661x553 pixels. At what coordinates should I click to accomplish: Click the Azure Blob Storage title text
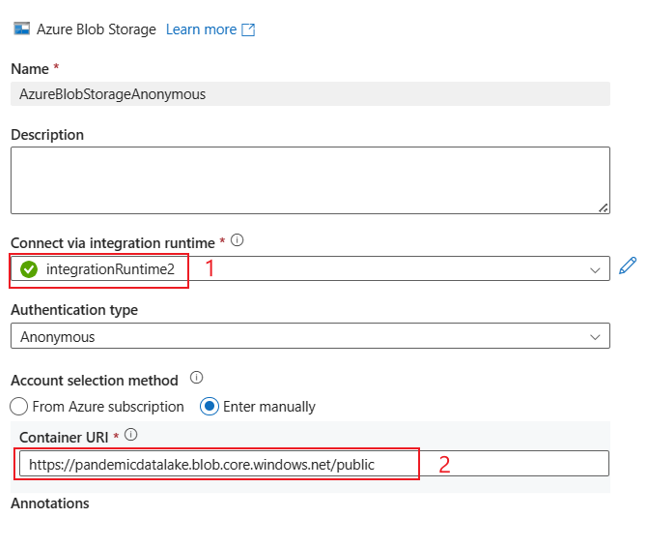[96, 30]
